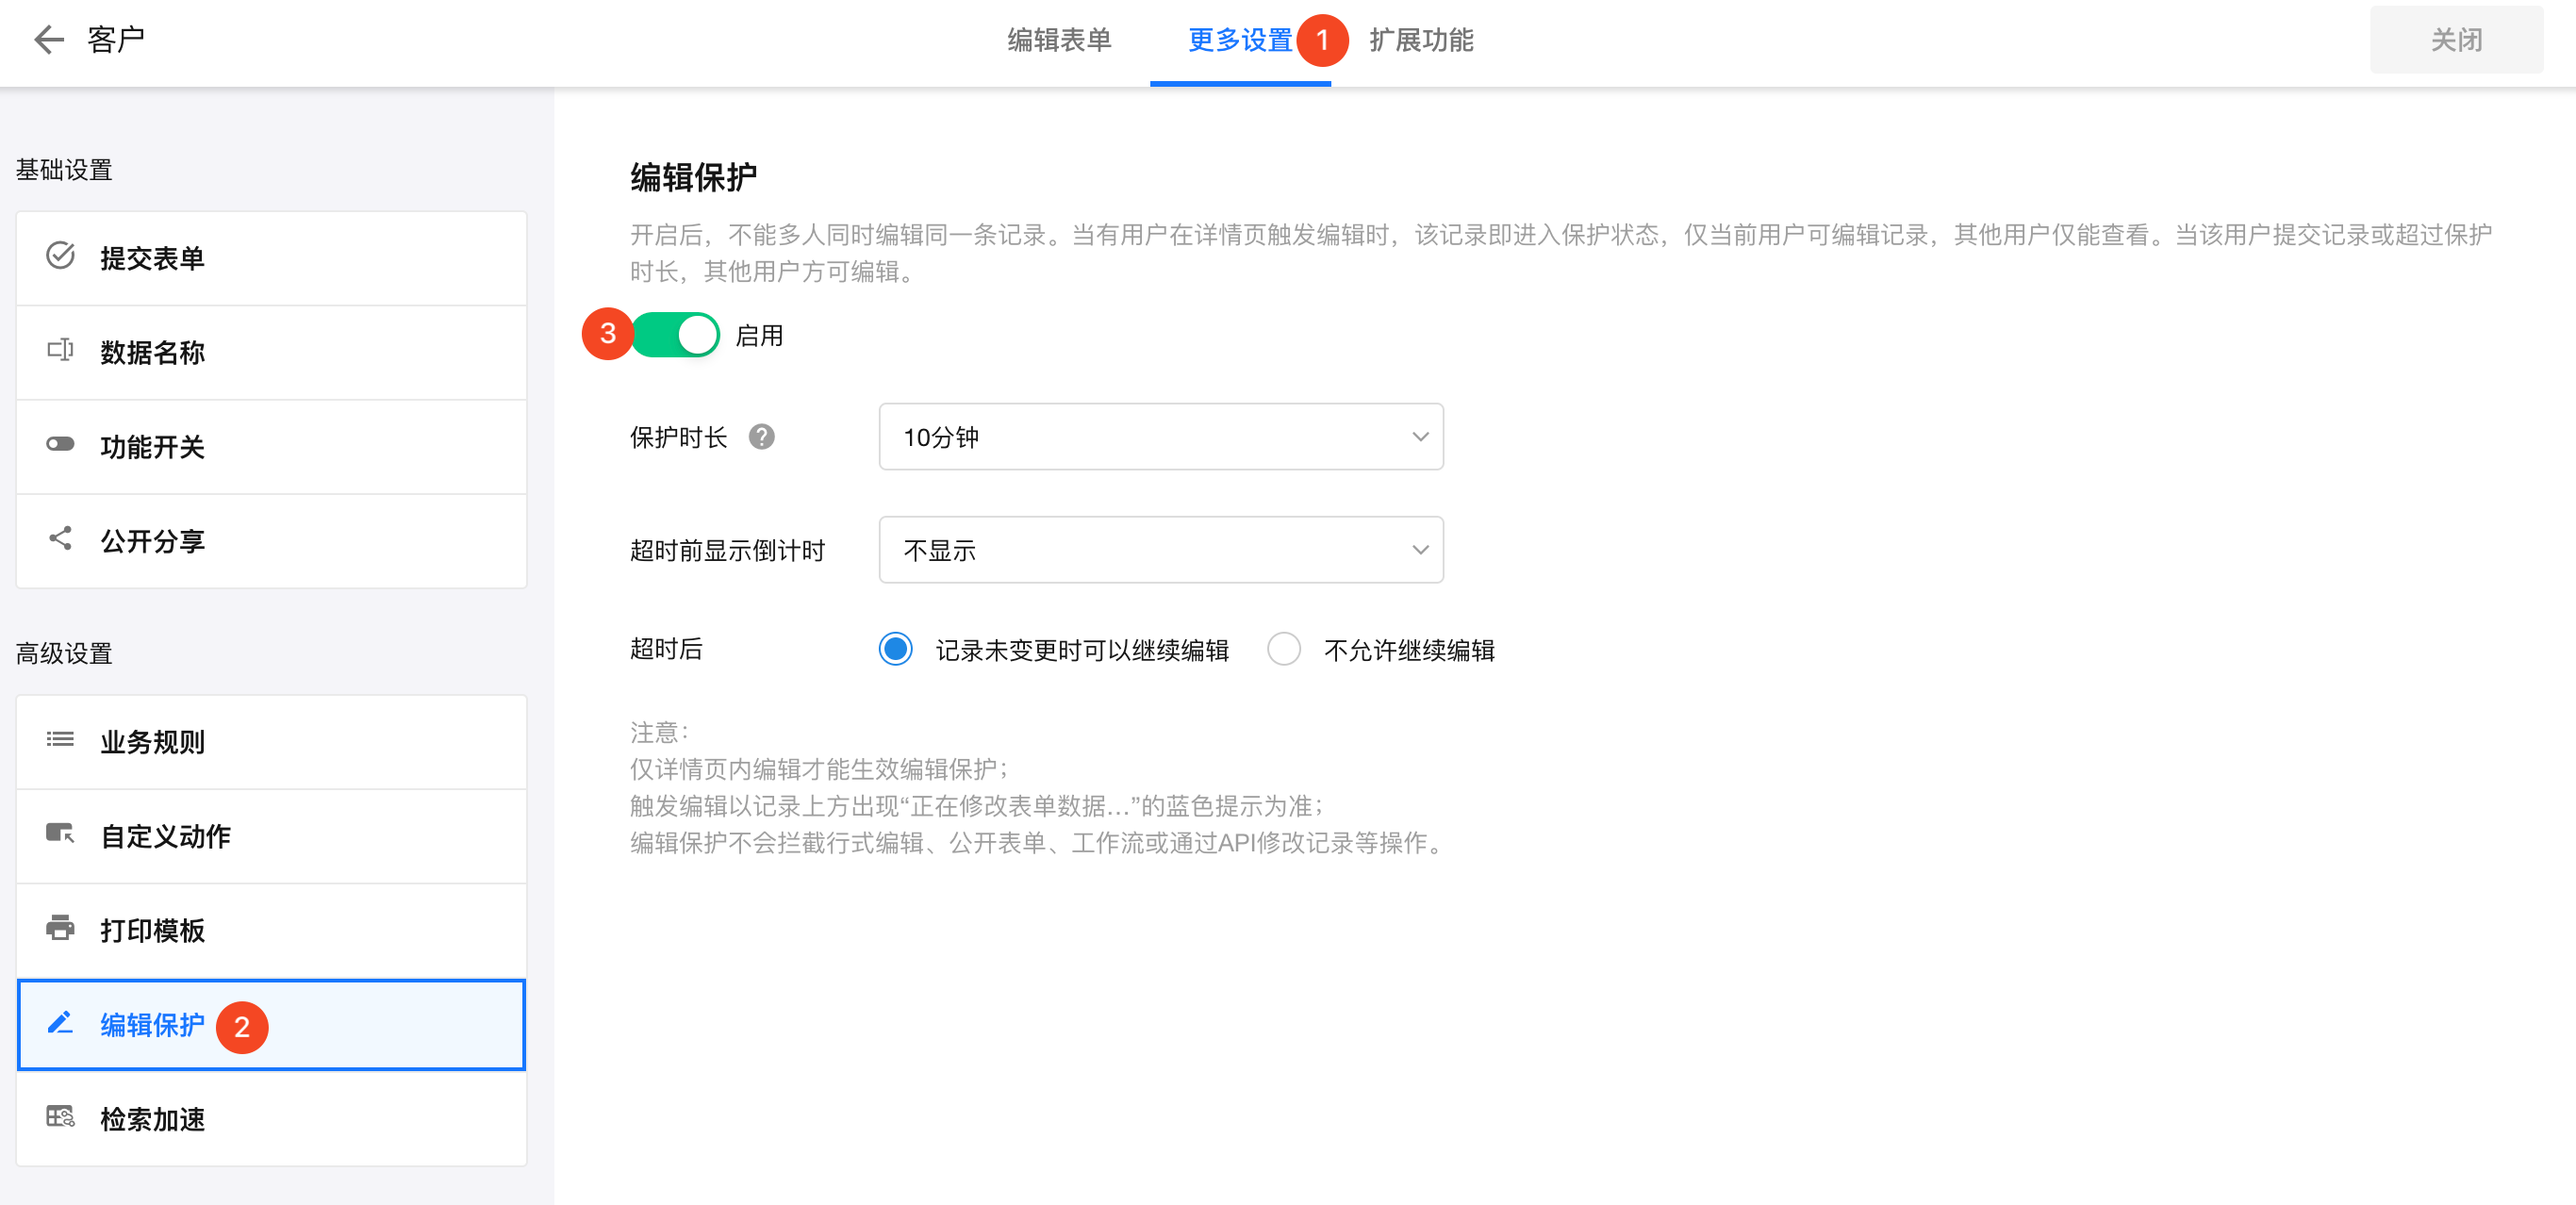
Task: Select 不允许继续编辑 radio option
Action: (1284, 650)
